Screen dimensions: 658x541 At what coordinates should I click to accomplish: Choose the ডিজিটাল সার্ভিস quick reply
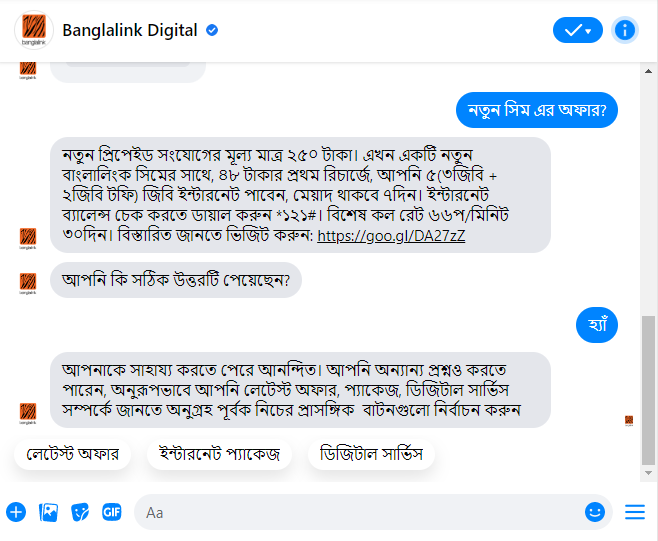(371, 454)
